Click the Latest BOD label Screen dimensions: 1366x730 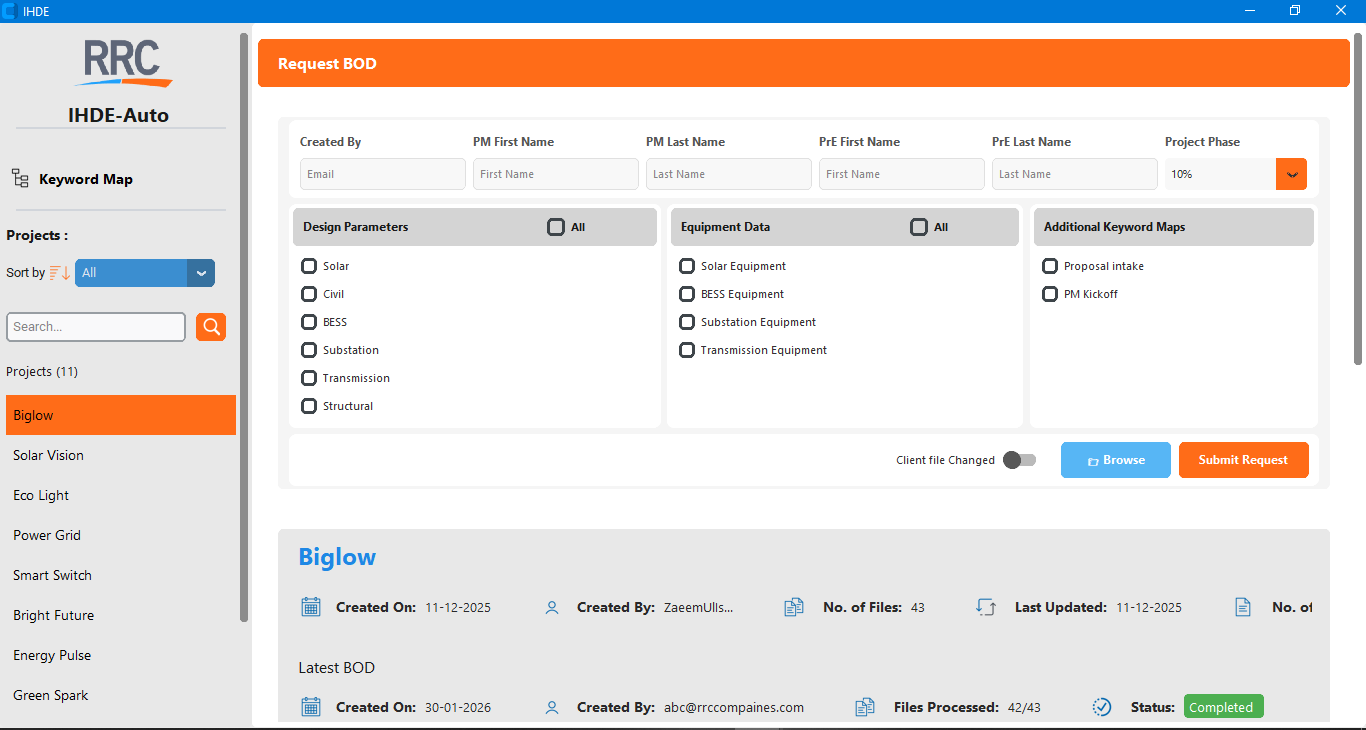(x=337, y=668)
